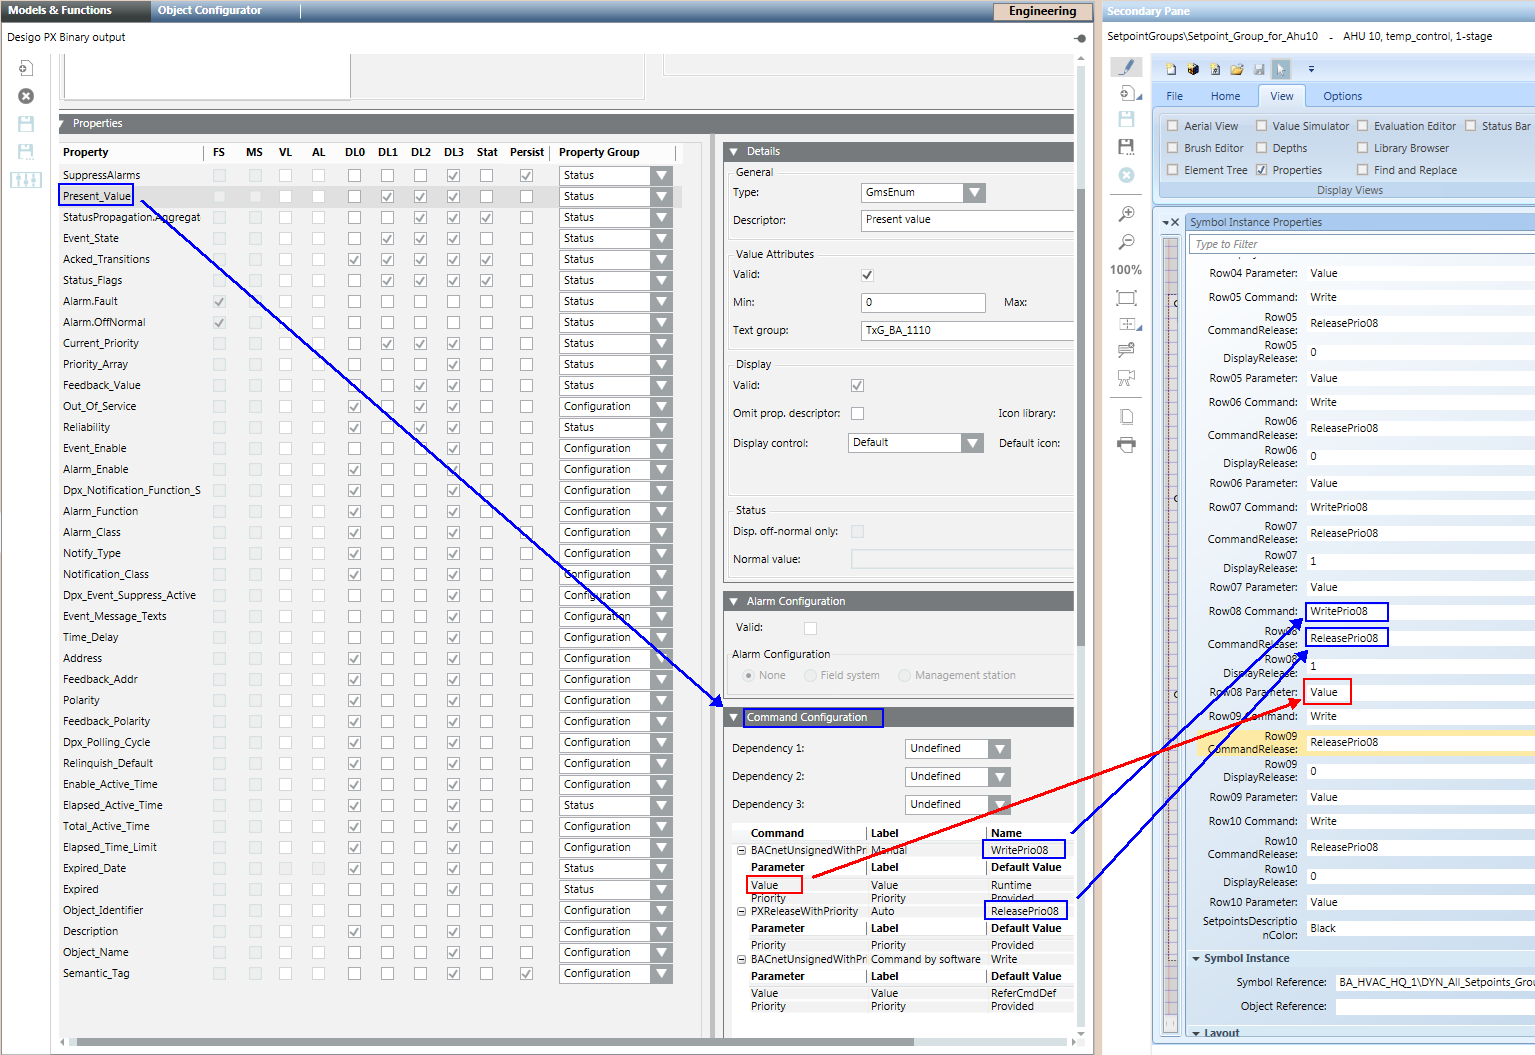Screen dimensions: 1535x1055
Task: Uncheck the Properties display view checkbox
Action: click(x=1261, y=170)
